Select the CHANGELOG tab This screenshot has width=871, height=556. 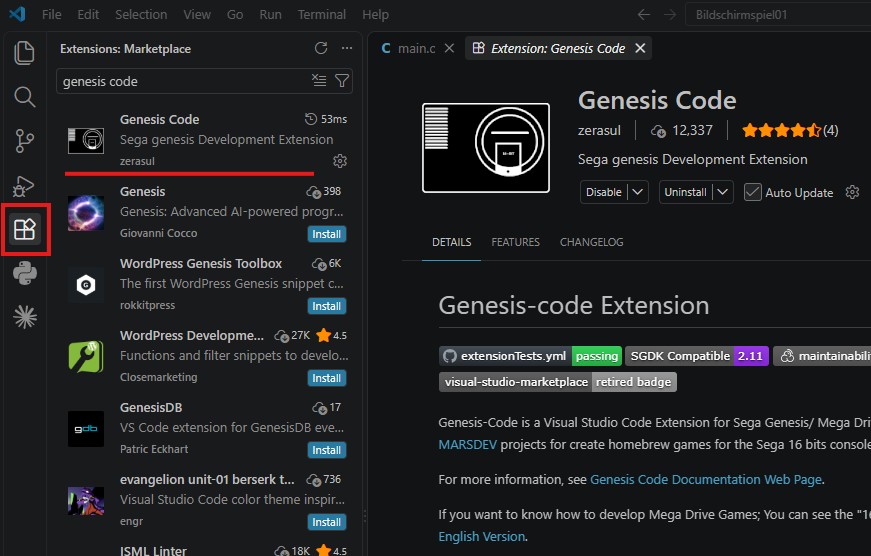click(592, 242)
